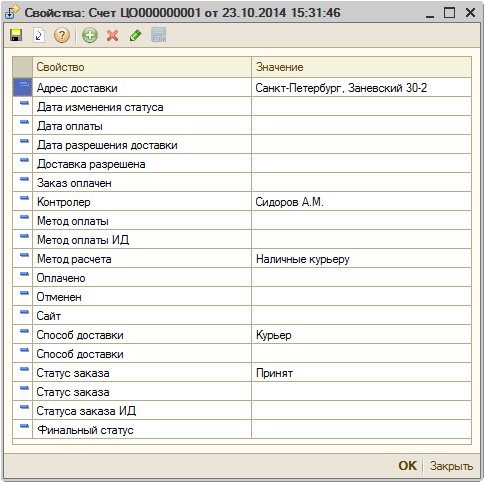Click the Значение column header
This screenshot has height=482, width=484.
tap(361, 67)
